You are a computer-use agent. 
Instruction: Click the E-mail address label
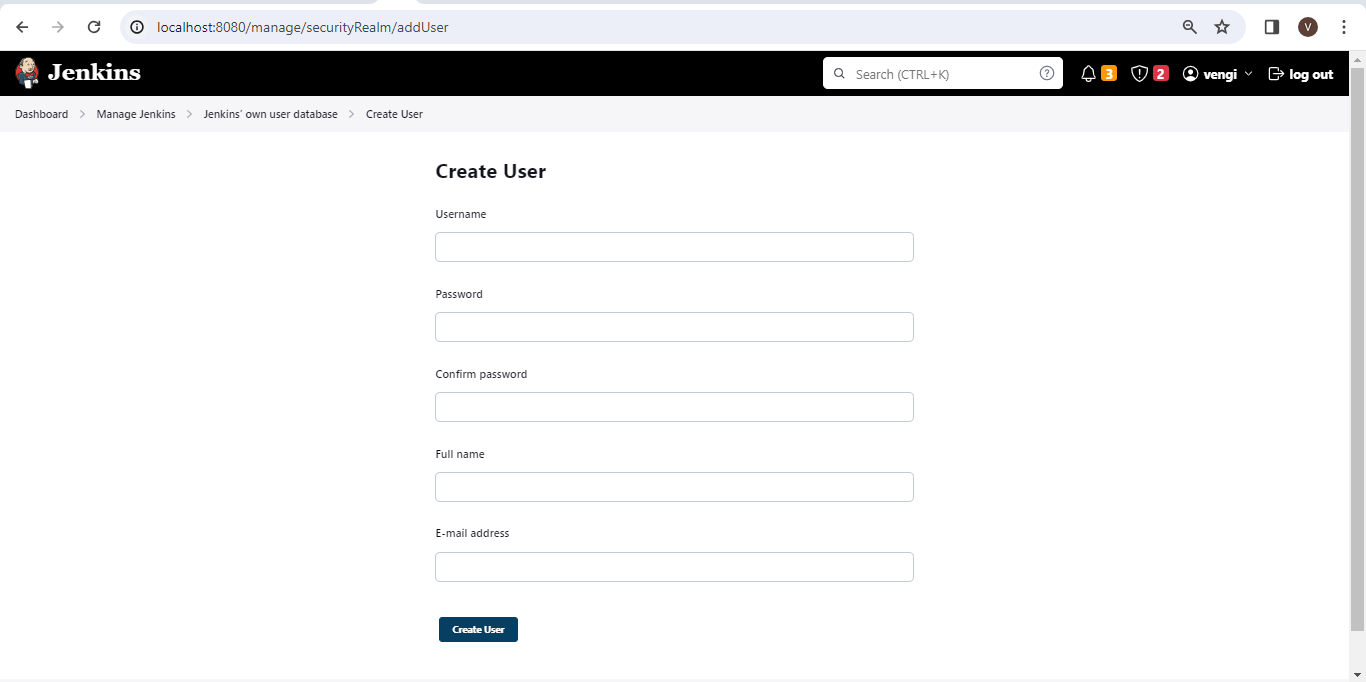472,533
